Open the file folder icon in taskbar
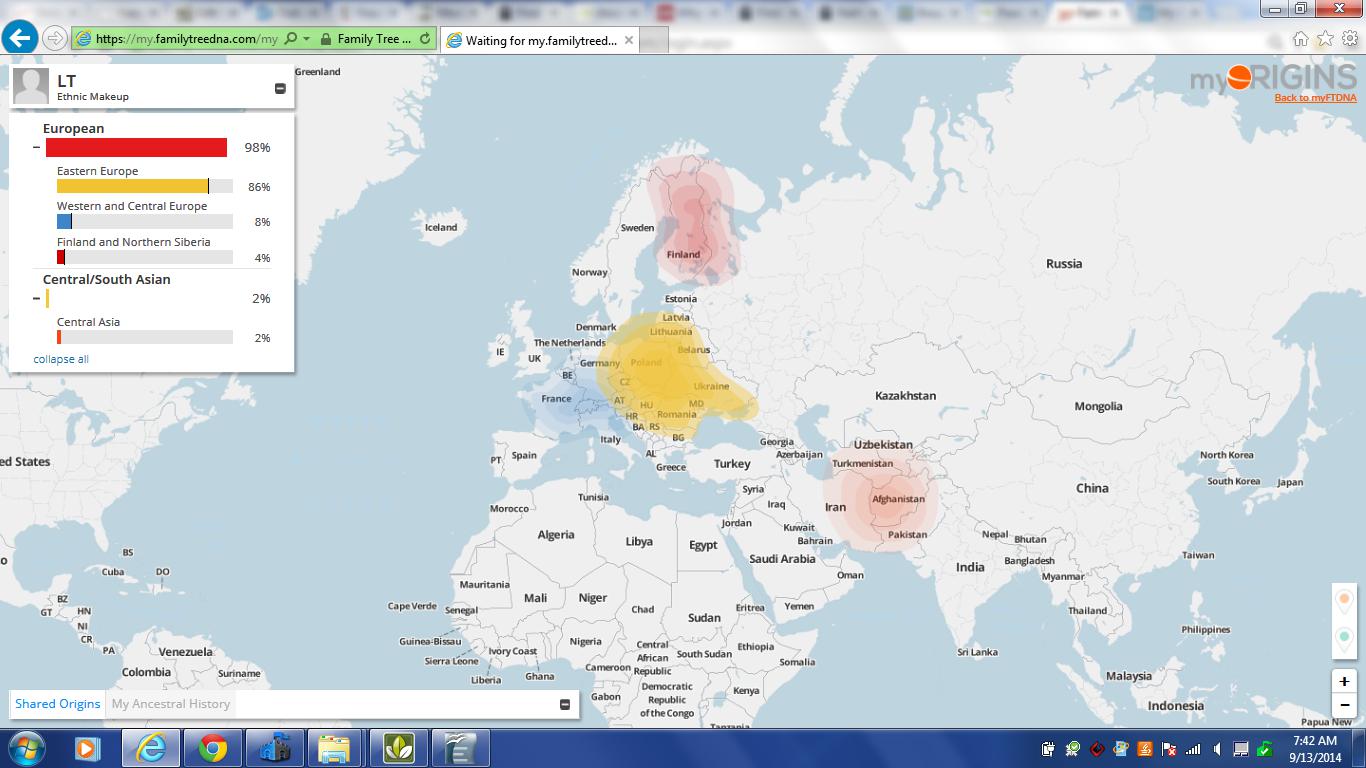Viewport: 1366px width, 768px height. pyautogui.click(x=335, y=748)
